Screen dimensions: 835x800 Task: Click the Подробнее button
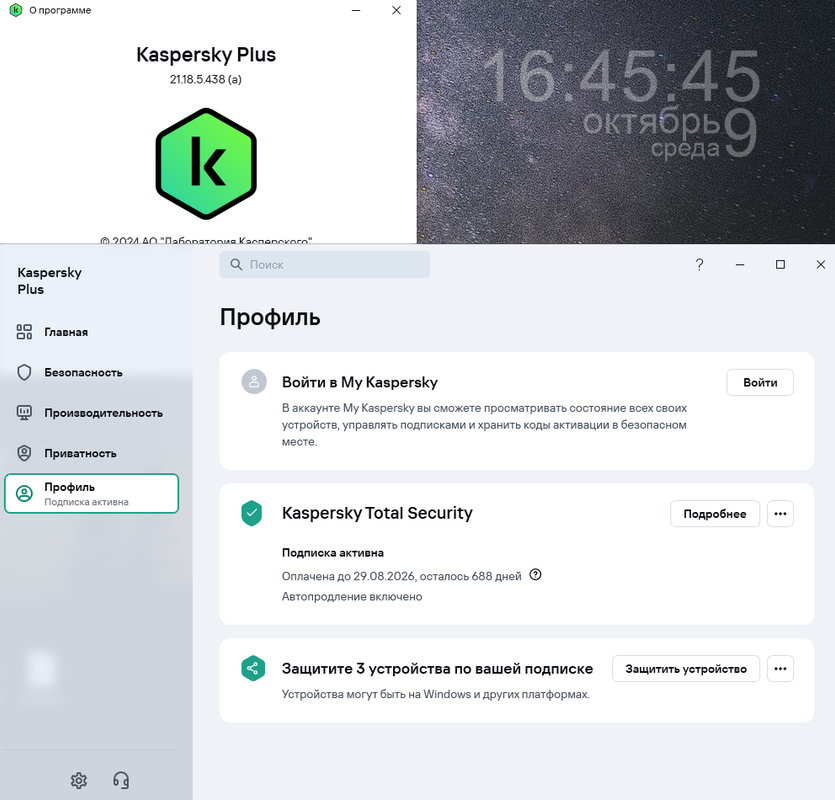click(x=715, y=514)
